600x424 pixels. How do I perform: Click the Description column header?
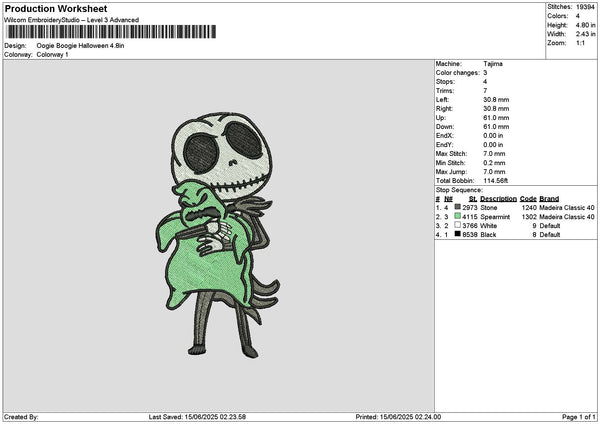(498, 199)
